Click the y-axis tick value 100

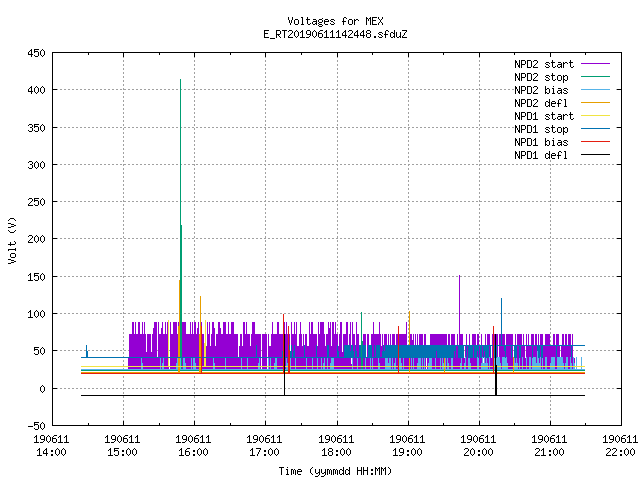click(x=36, y=314)
